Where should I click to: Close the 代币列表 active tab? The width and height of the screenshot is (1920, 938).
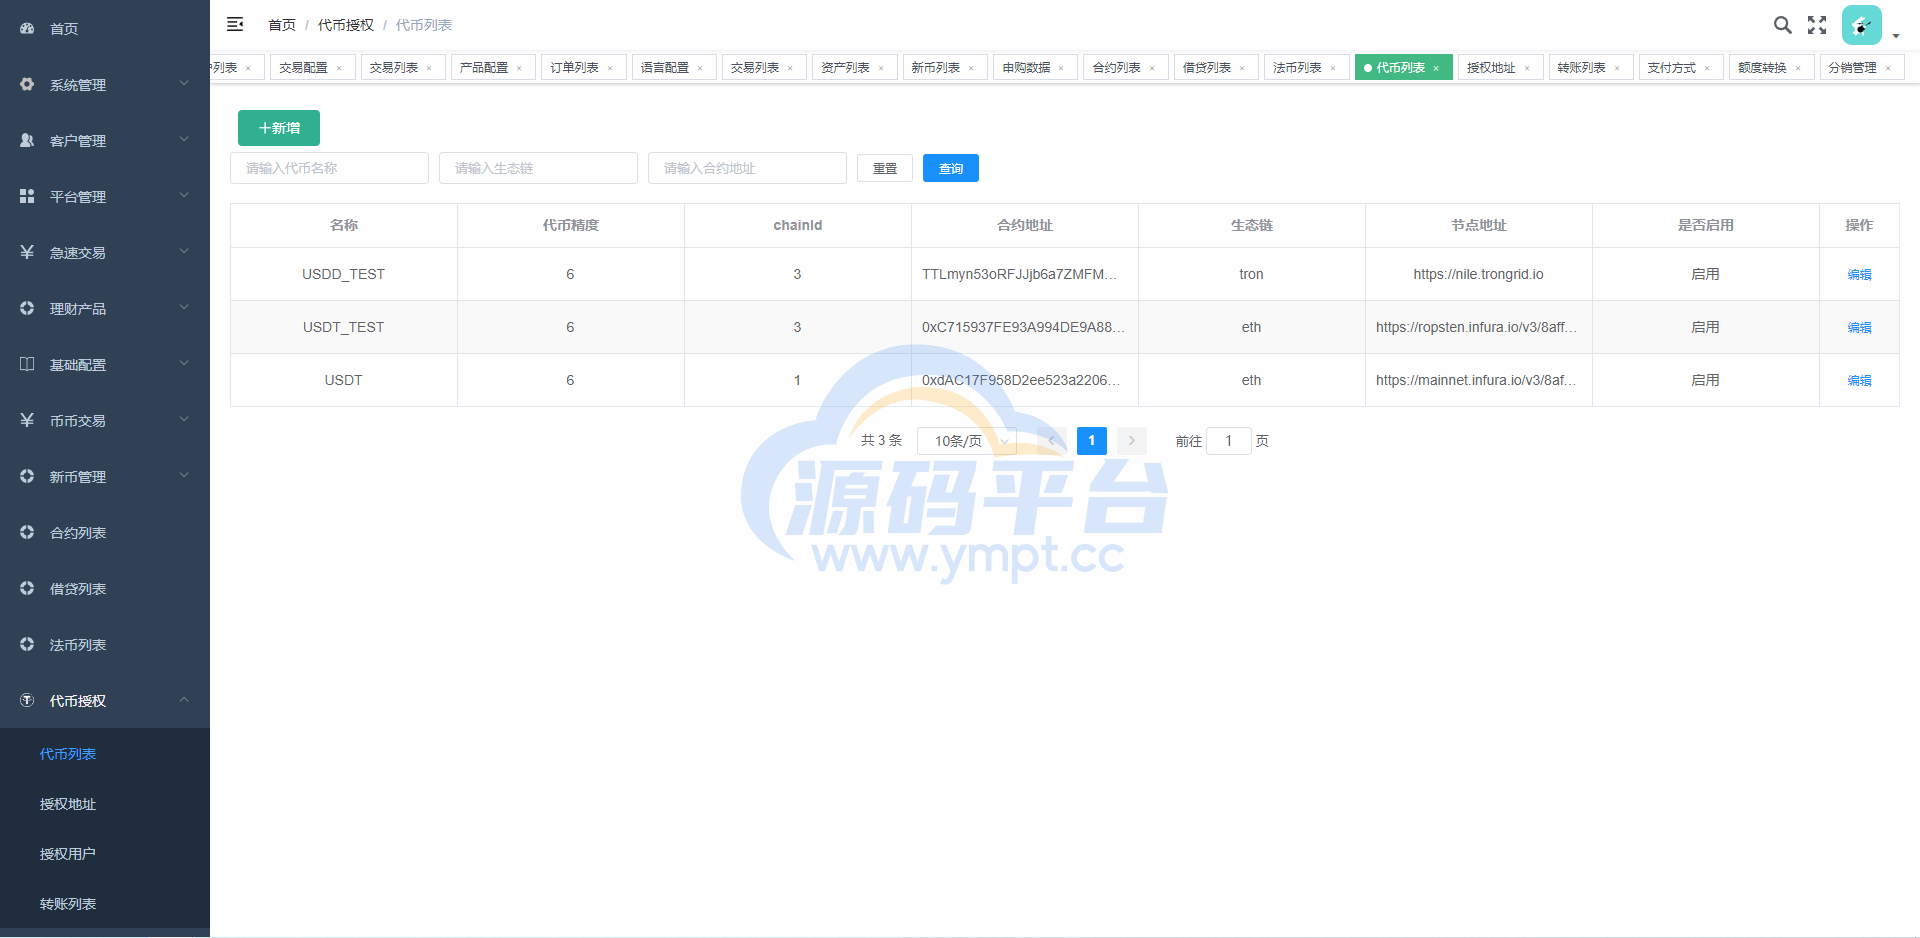click(x=1436, y=69)
